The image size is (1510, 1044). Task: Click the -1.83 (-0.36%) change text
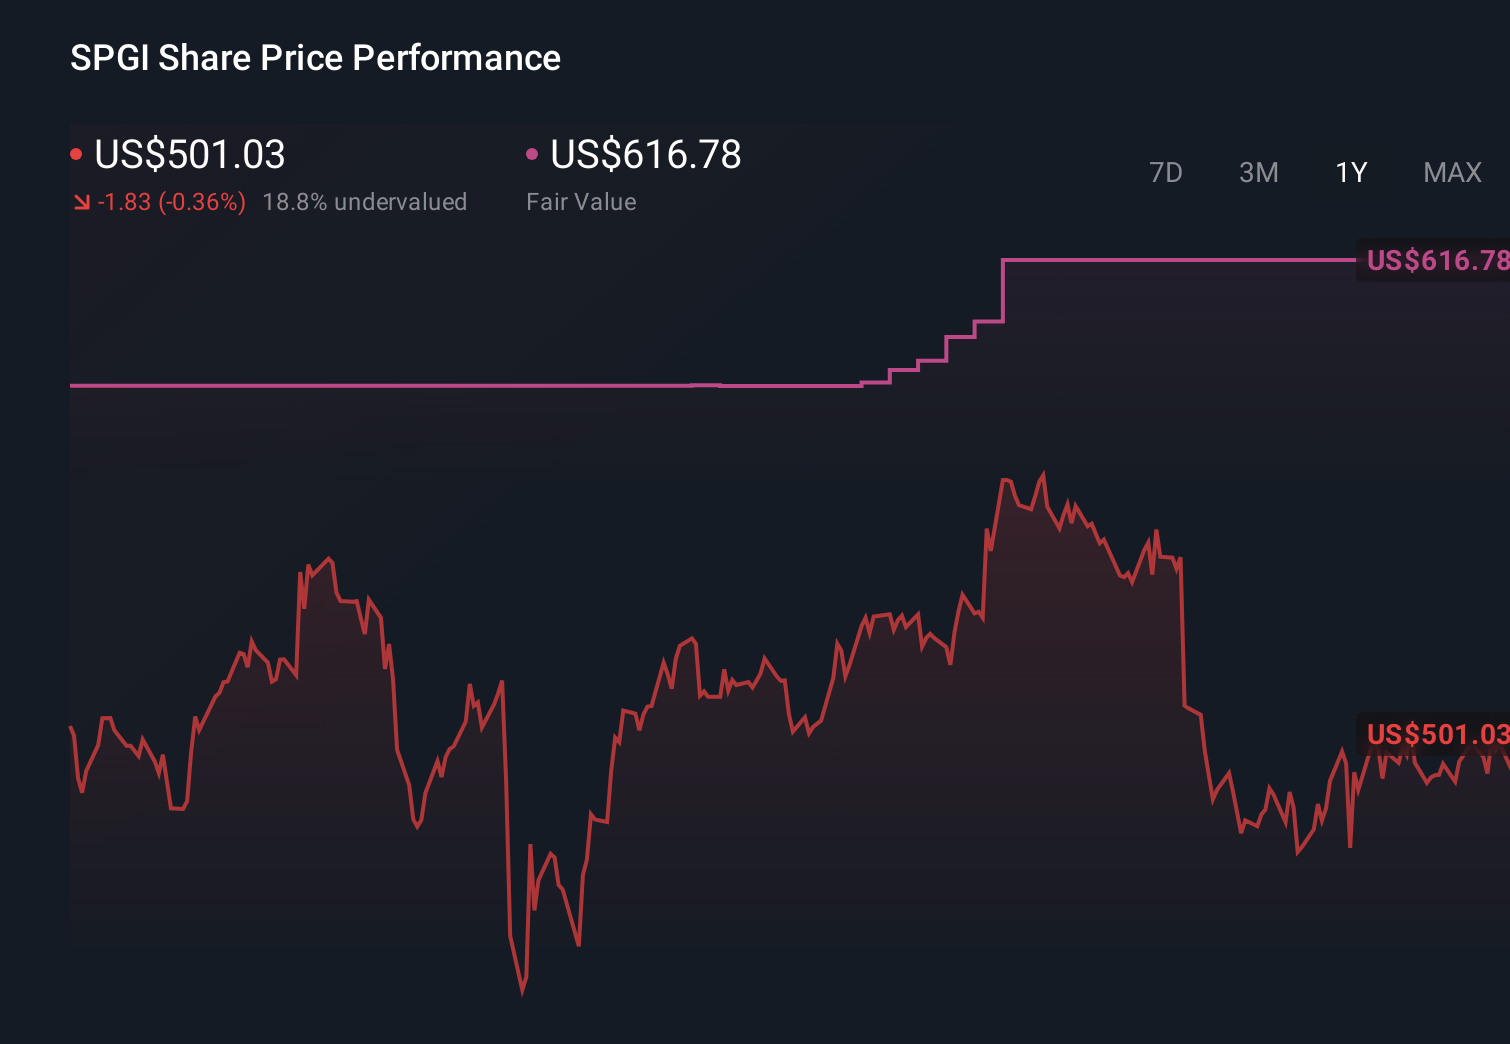tap(170, 202)
